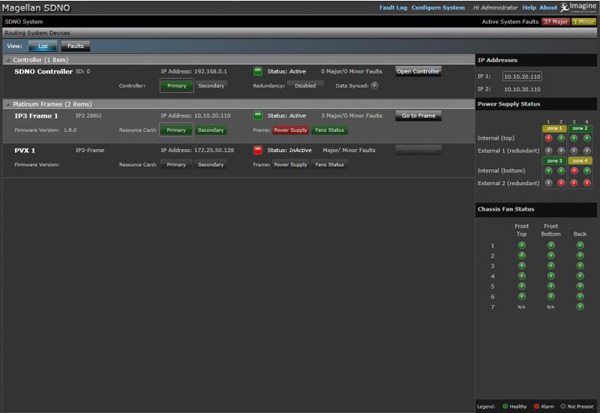600x413 pixels.
Task: Click the yellow zone 4 power supply label
Action: 580,161
